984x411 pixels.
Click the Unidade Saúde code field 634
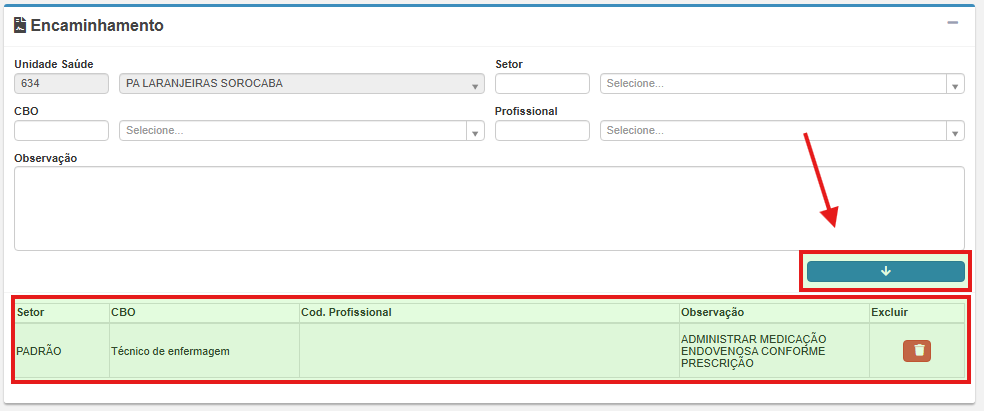pyautogui.click(x=61, y=84)
